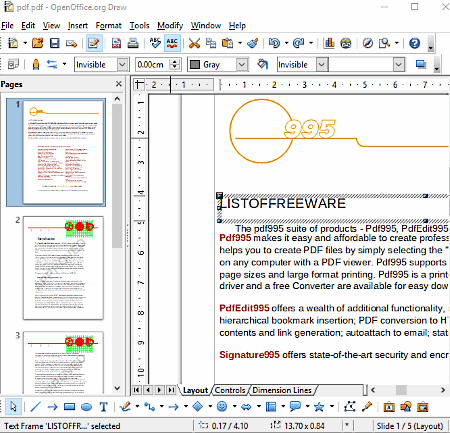
Task: Open the Navigator compass icon
Action: click(368, 43)
